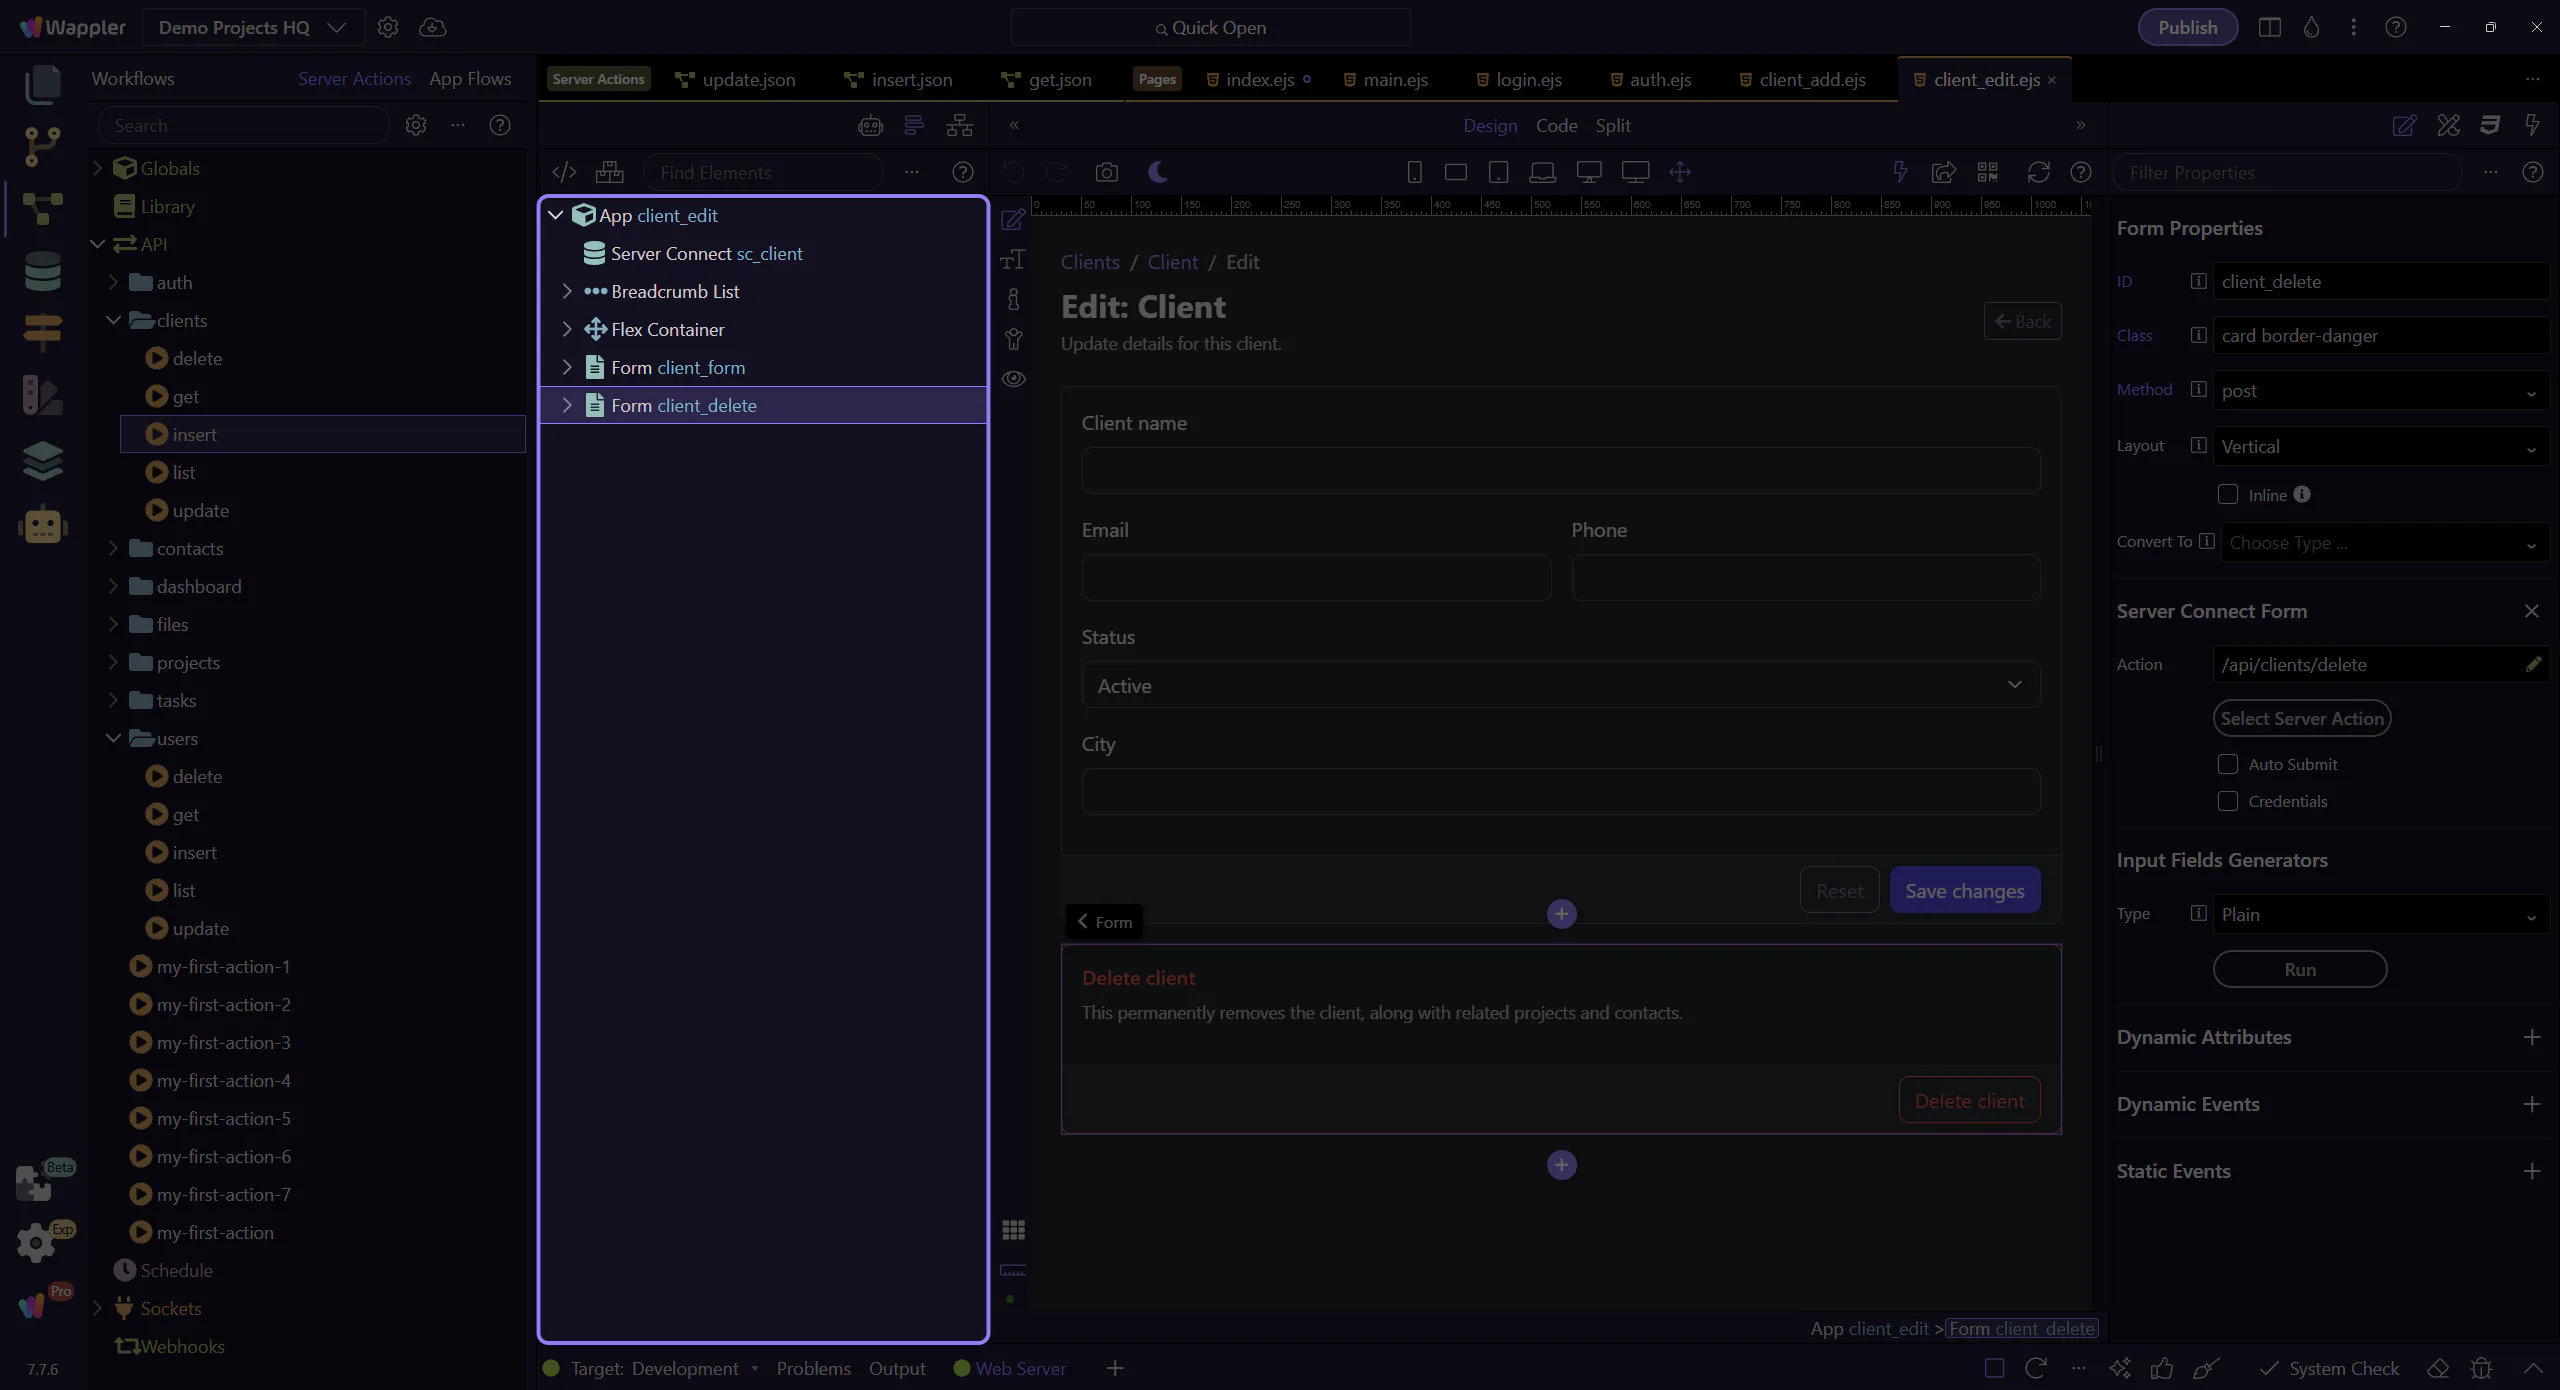Select the phone device preview icon
The height and width of the screenshot is (1390, 2560).
tap(1414, 172)
